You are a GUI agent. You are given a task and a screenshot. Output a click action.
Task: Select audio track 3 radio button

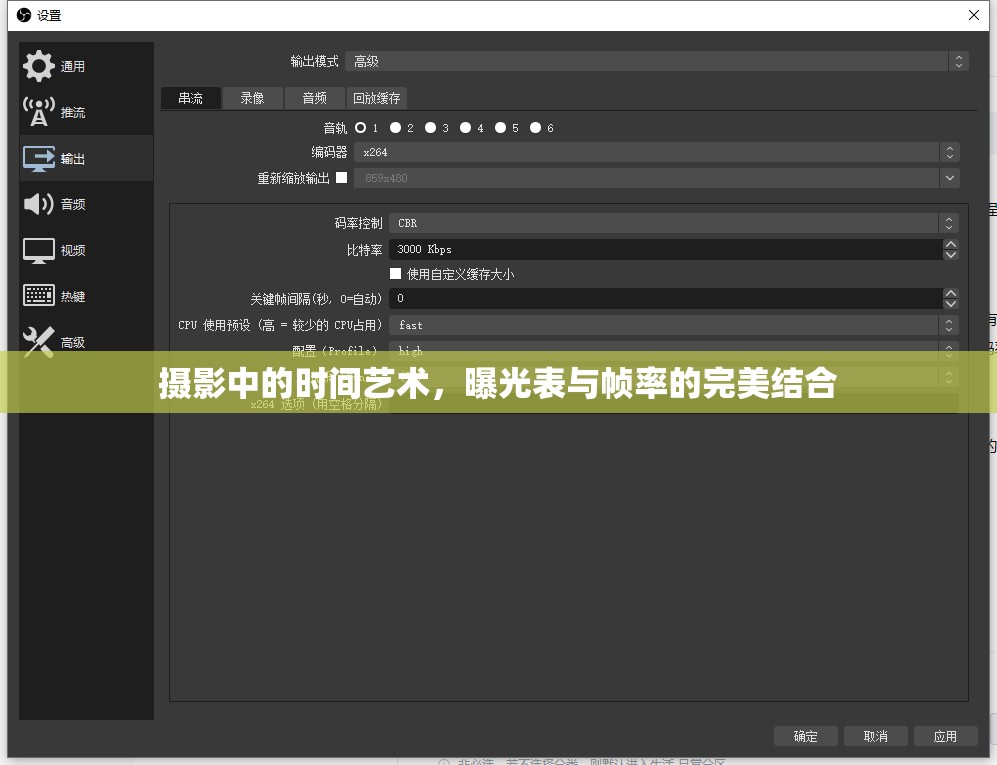click(x=430, y=128)
